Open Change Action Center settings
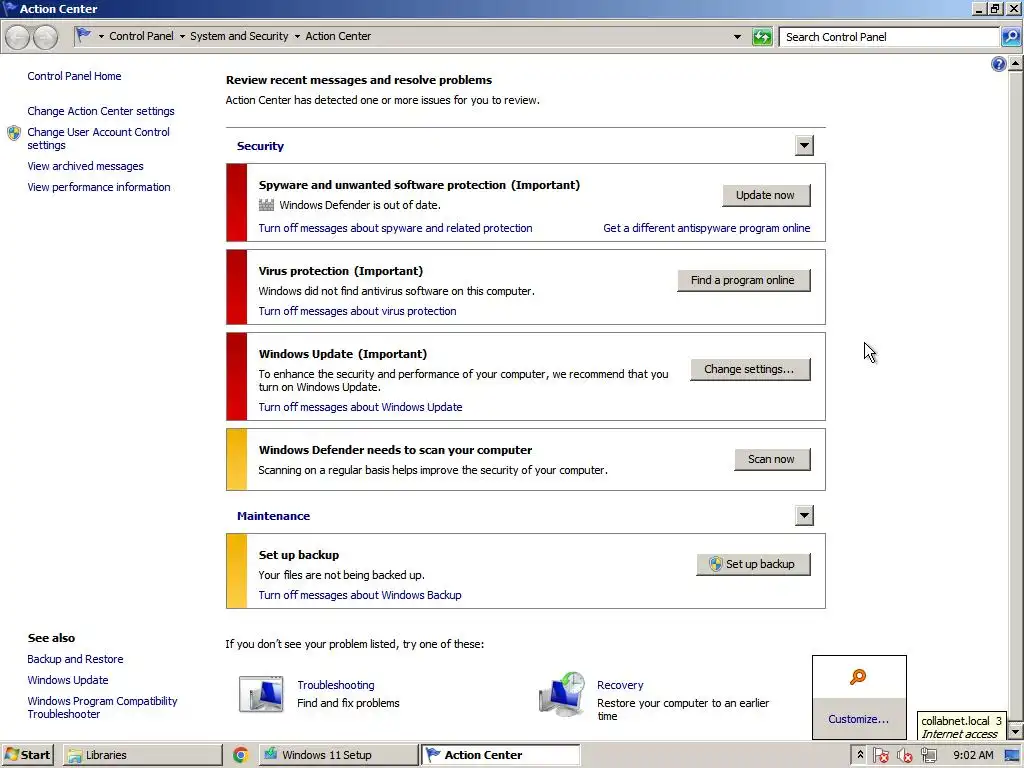Image resolution: width=1024 pixels, height=768 pixels. [x=101, y=111]
